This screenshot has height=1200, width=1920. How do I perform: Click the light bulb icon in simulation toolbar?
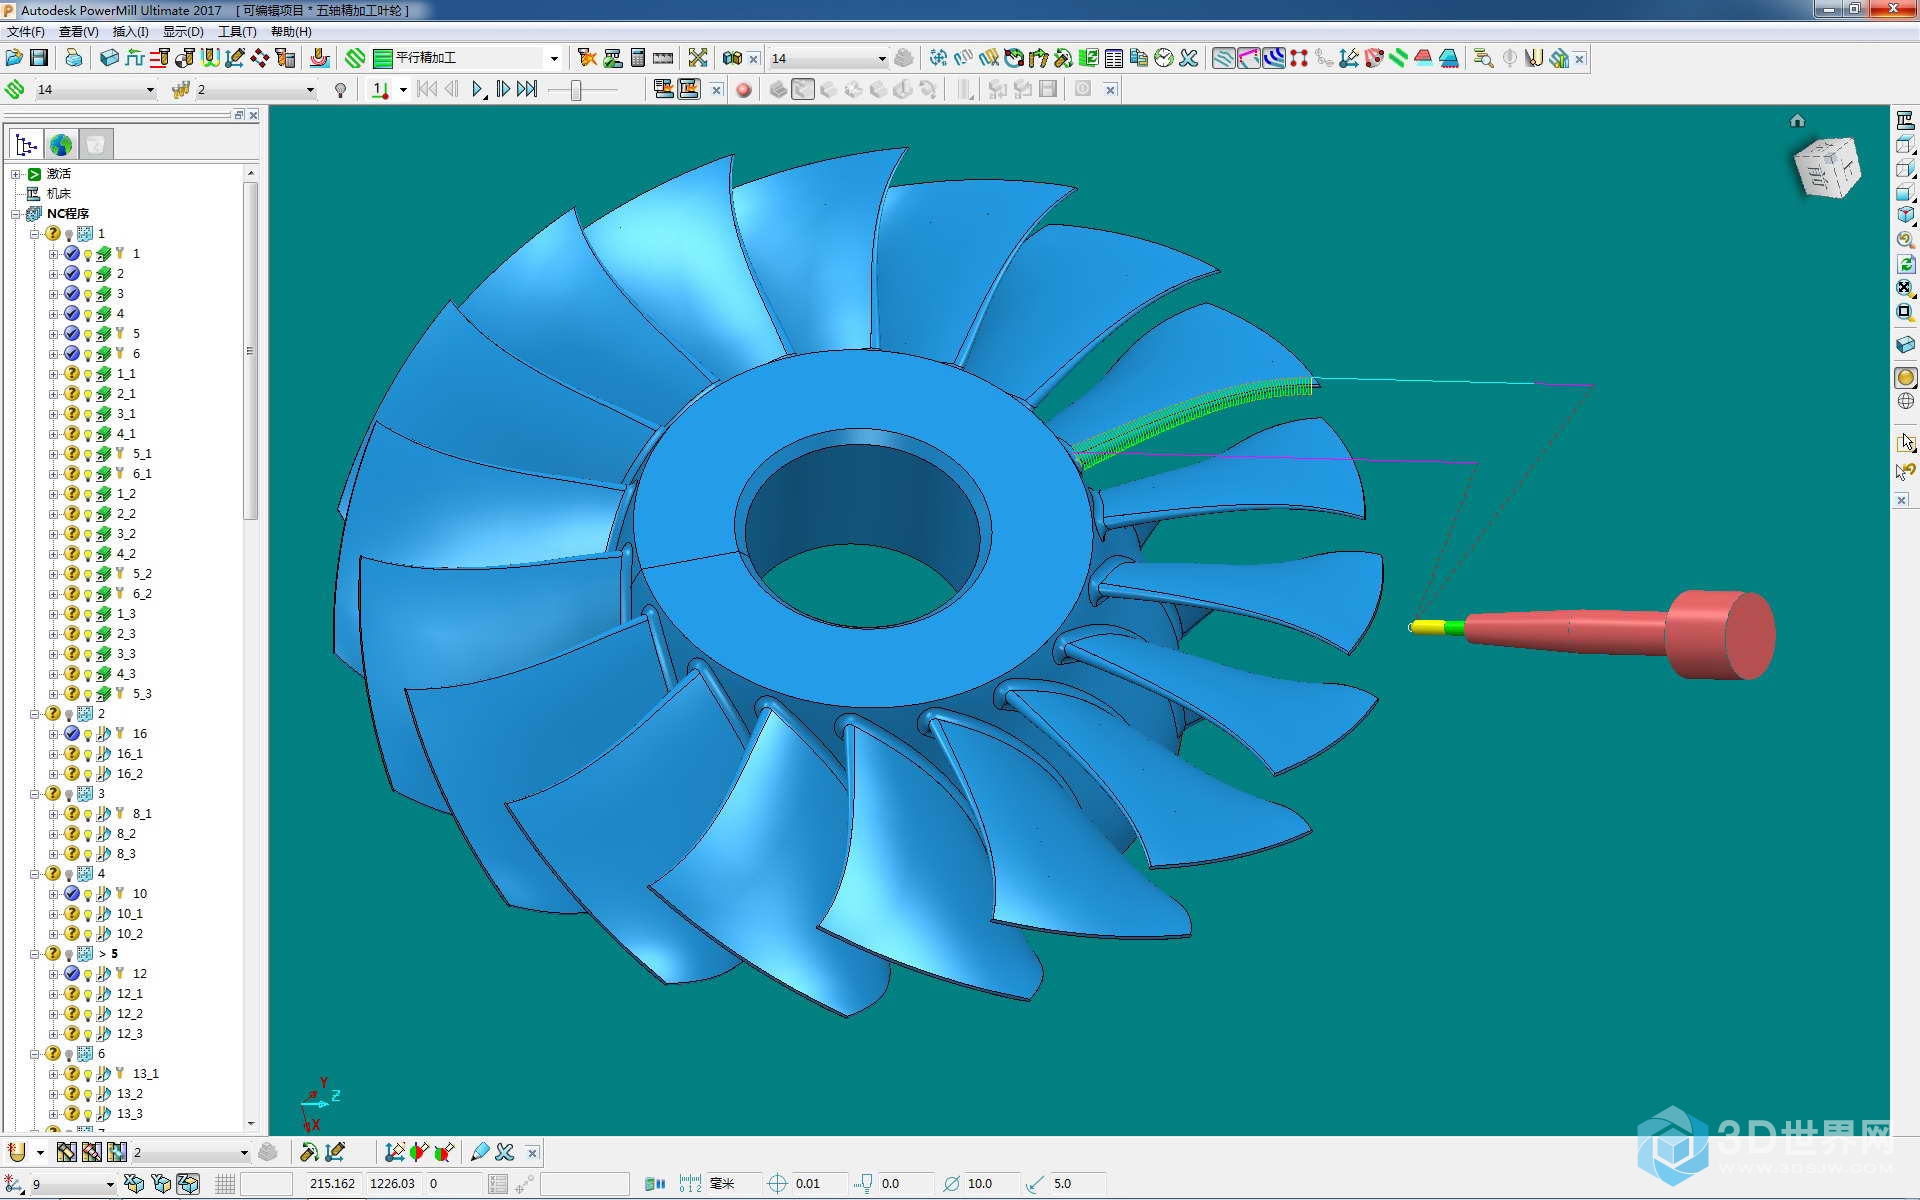[341, 90]
